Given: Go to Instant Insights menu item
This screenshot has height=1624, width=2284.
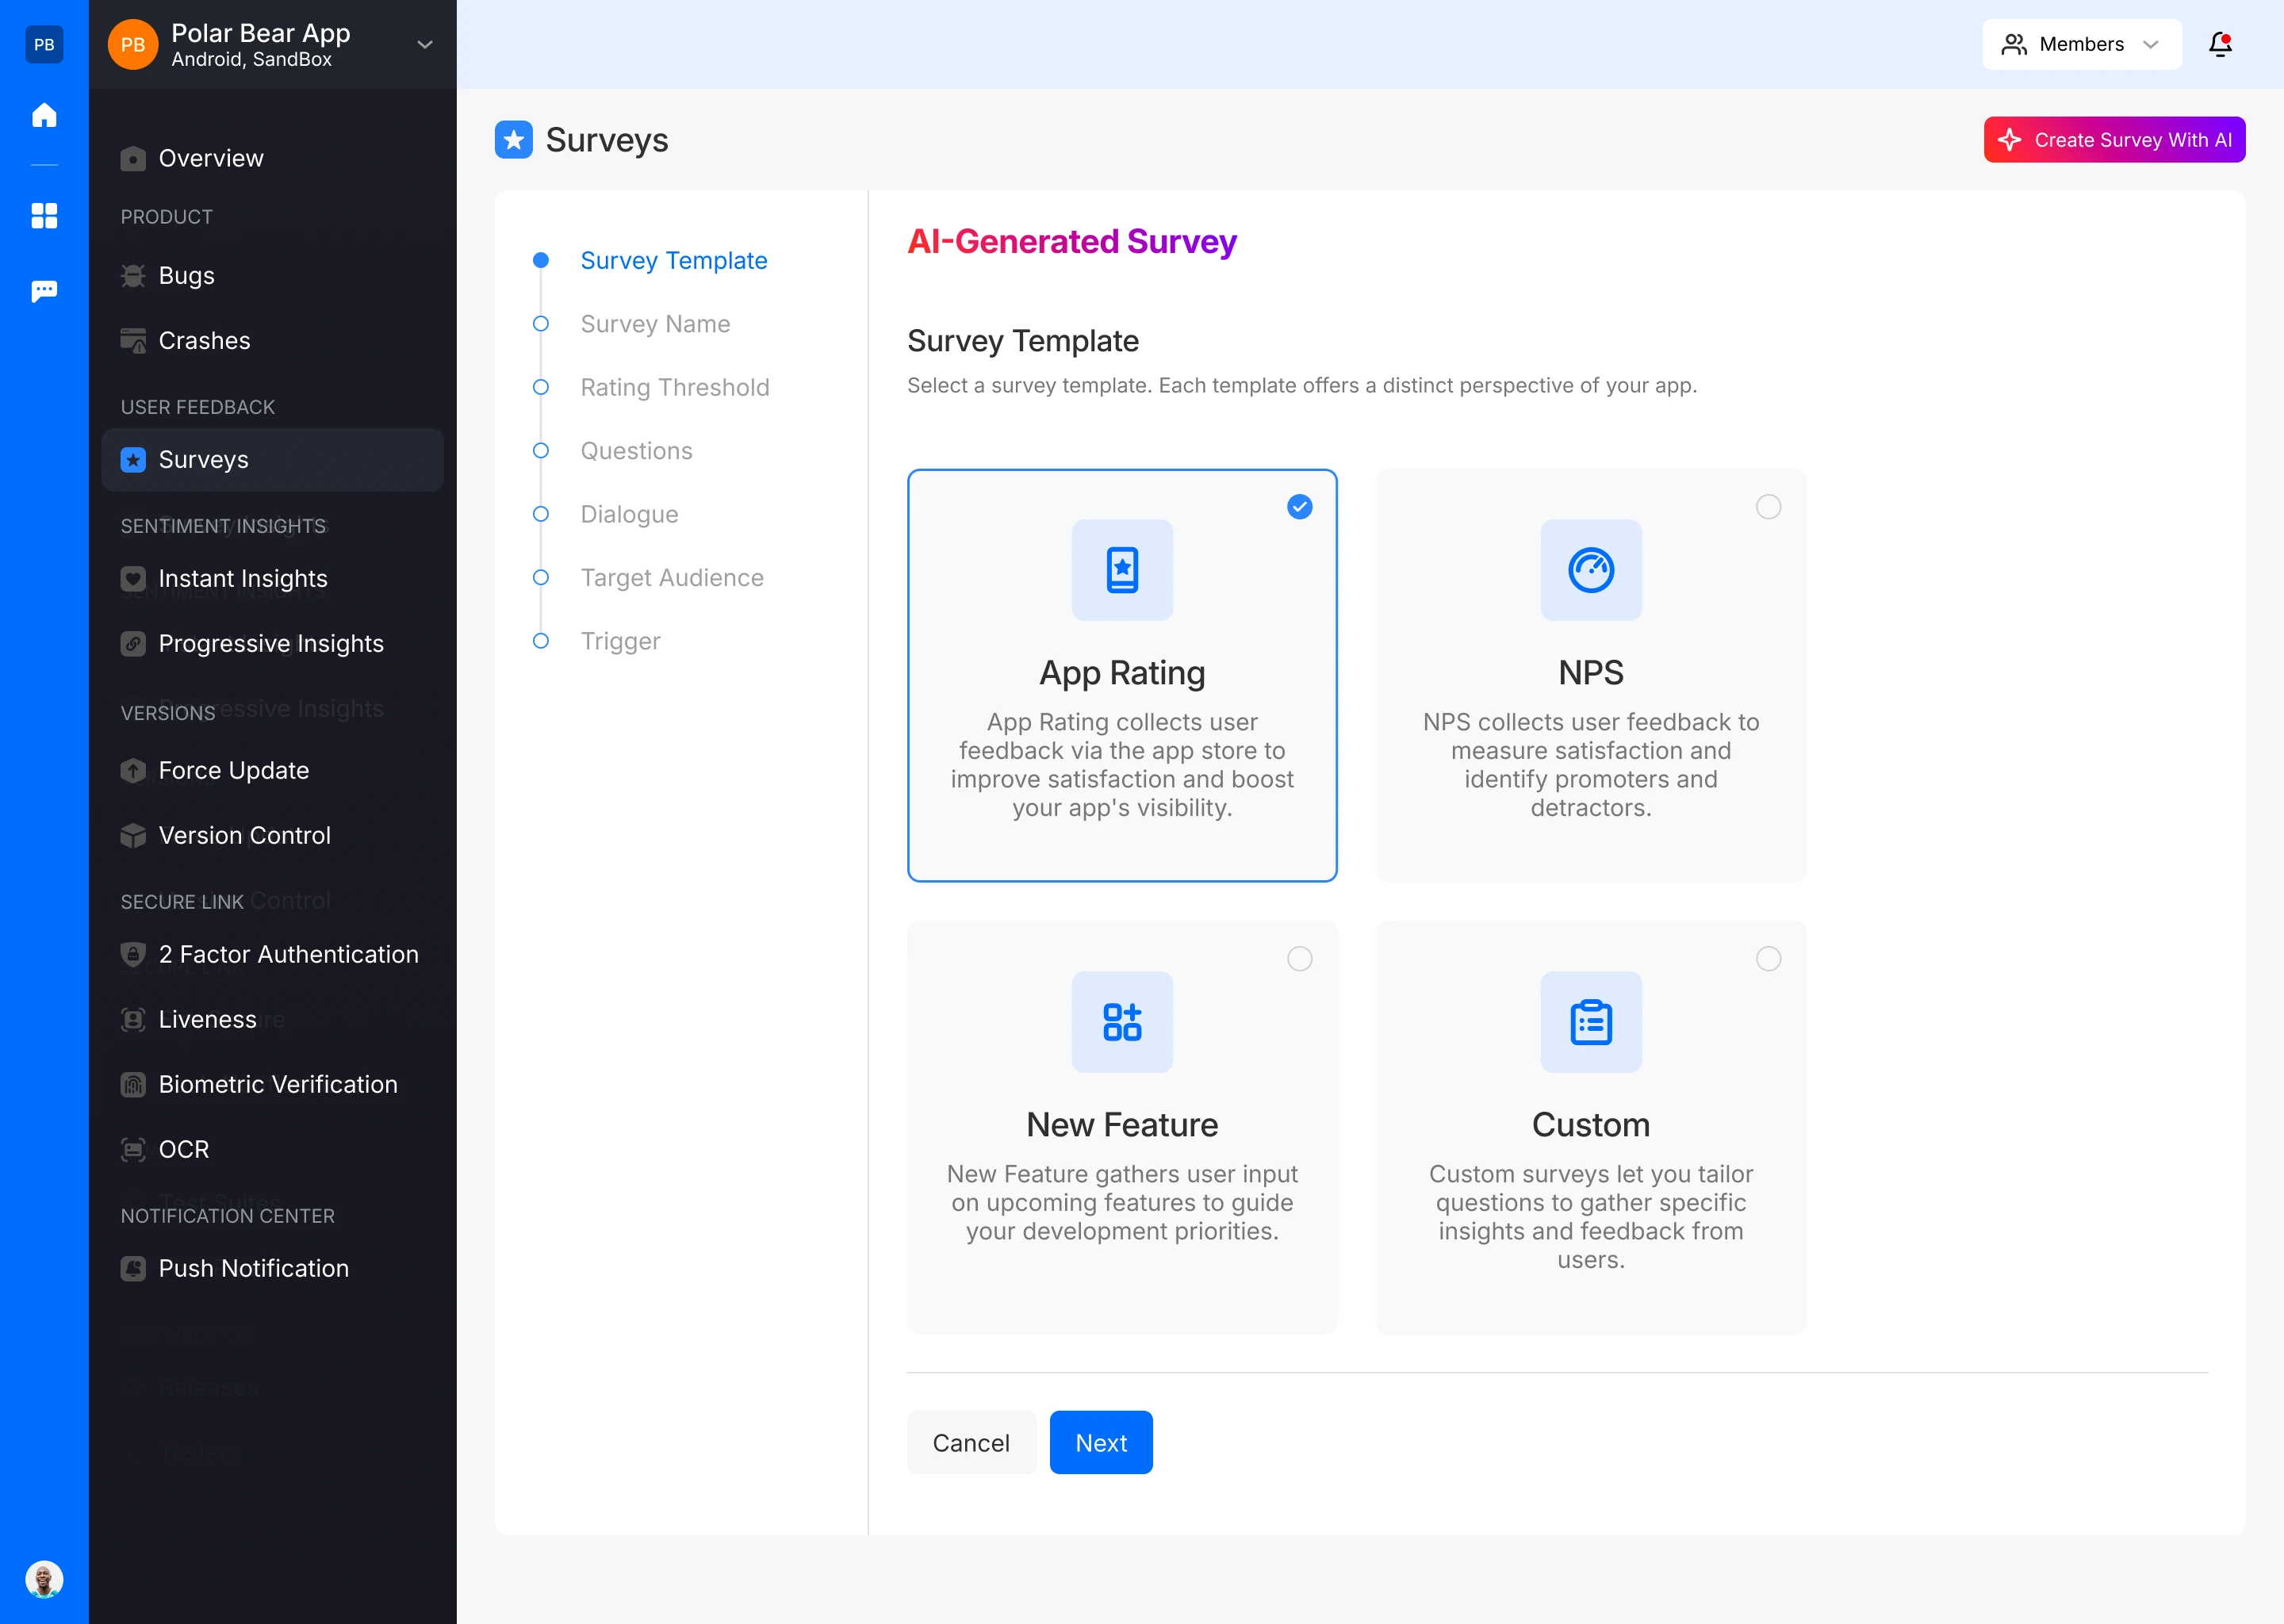Looking at the screenshot, I should coord(242,579).
